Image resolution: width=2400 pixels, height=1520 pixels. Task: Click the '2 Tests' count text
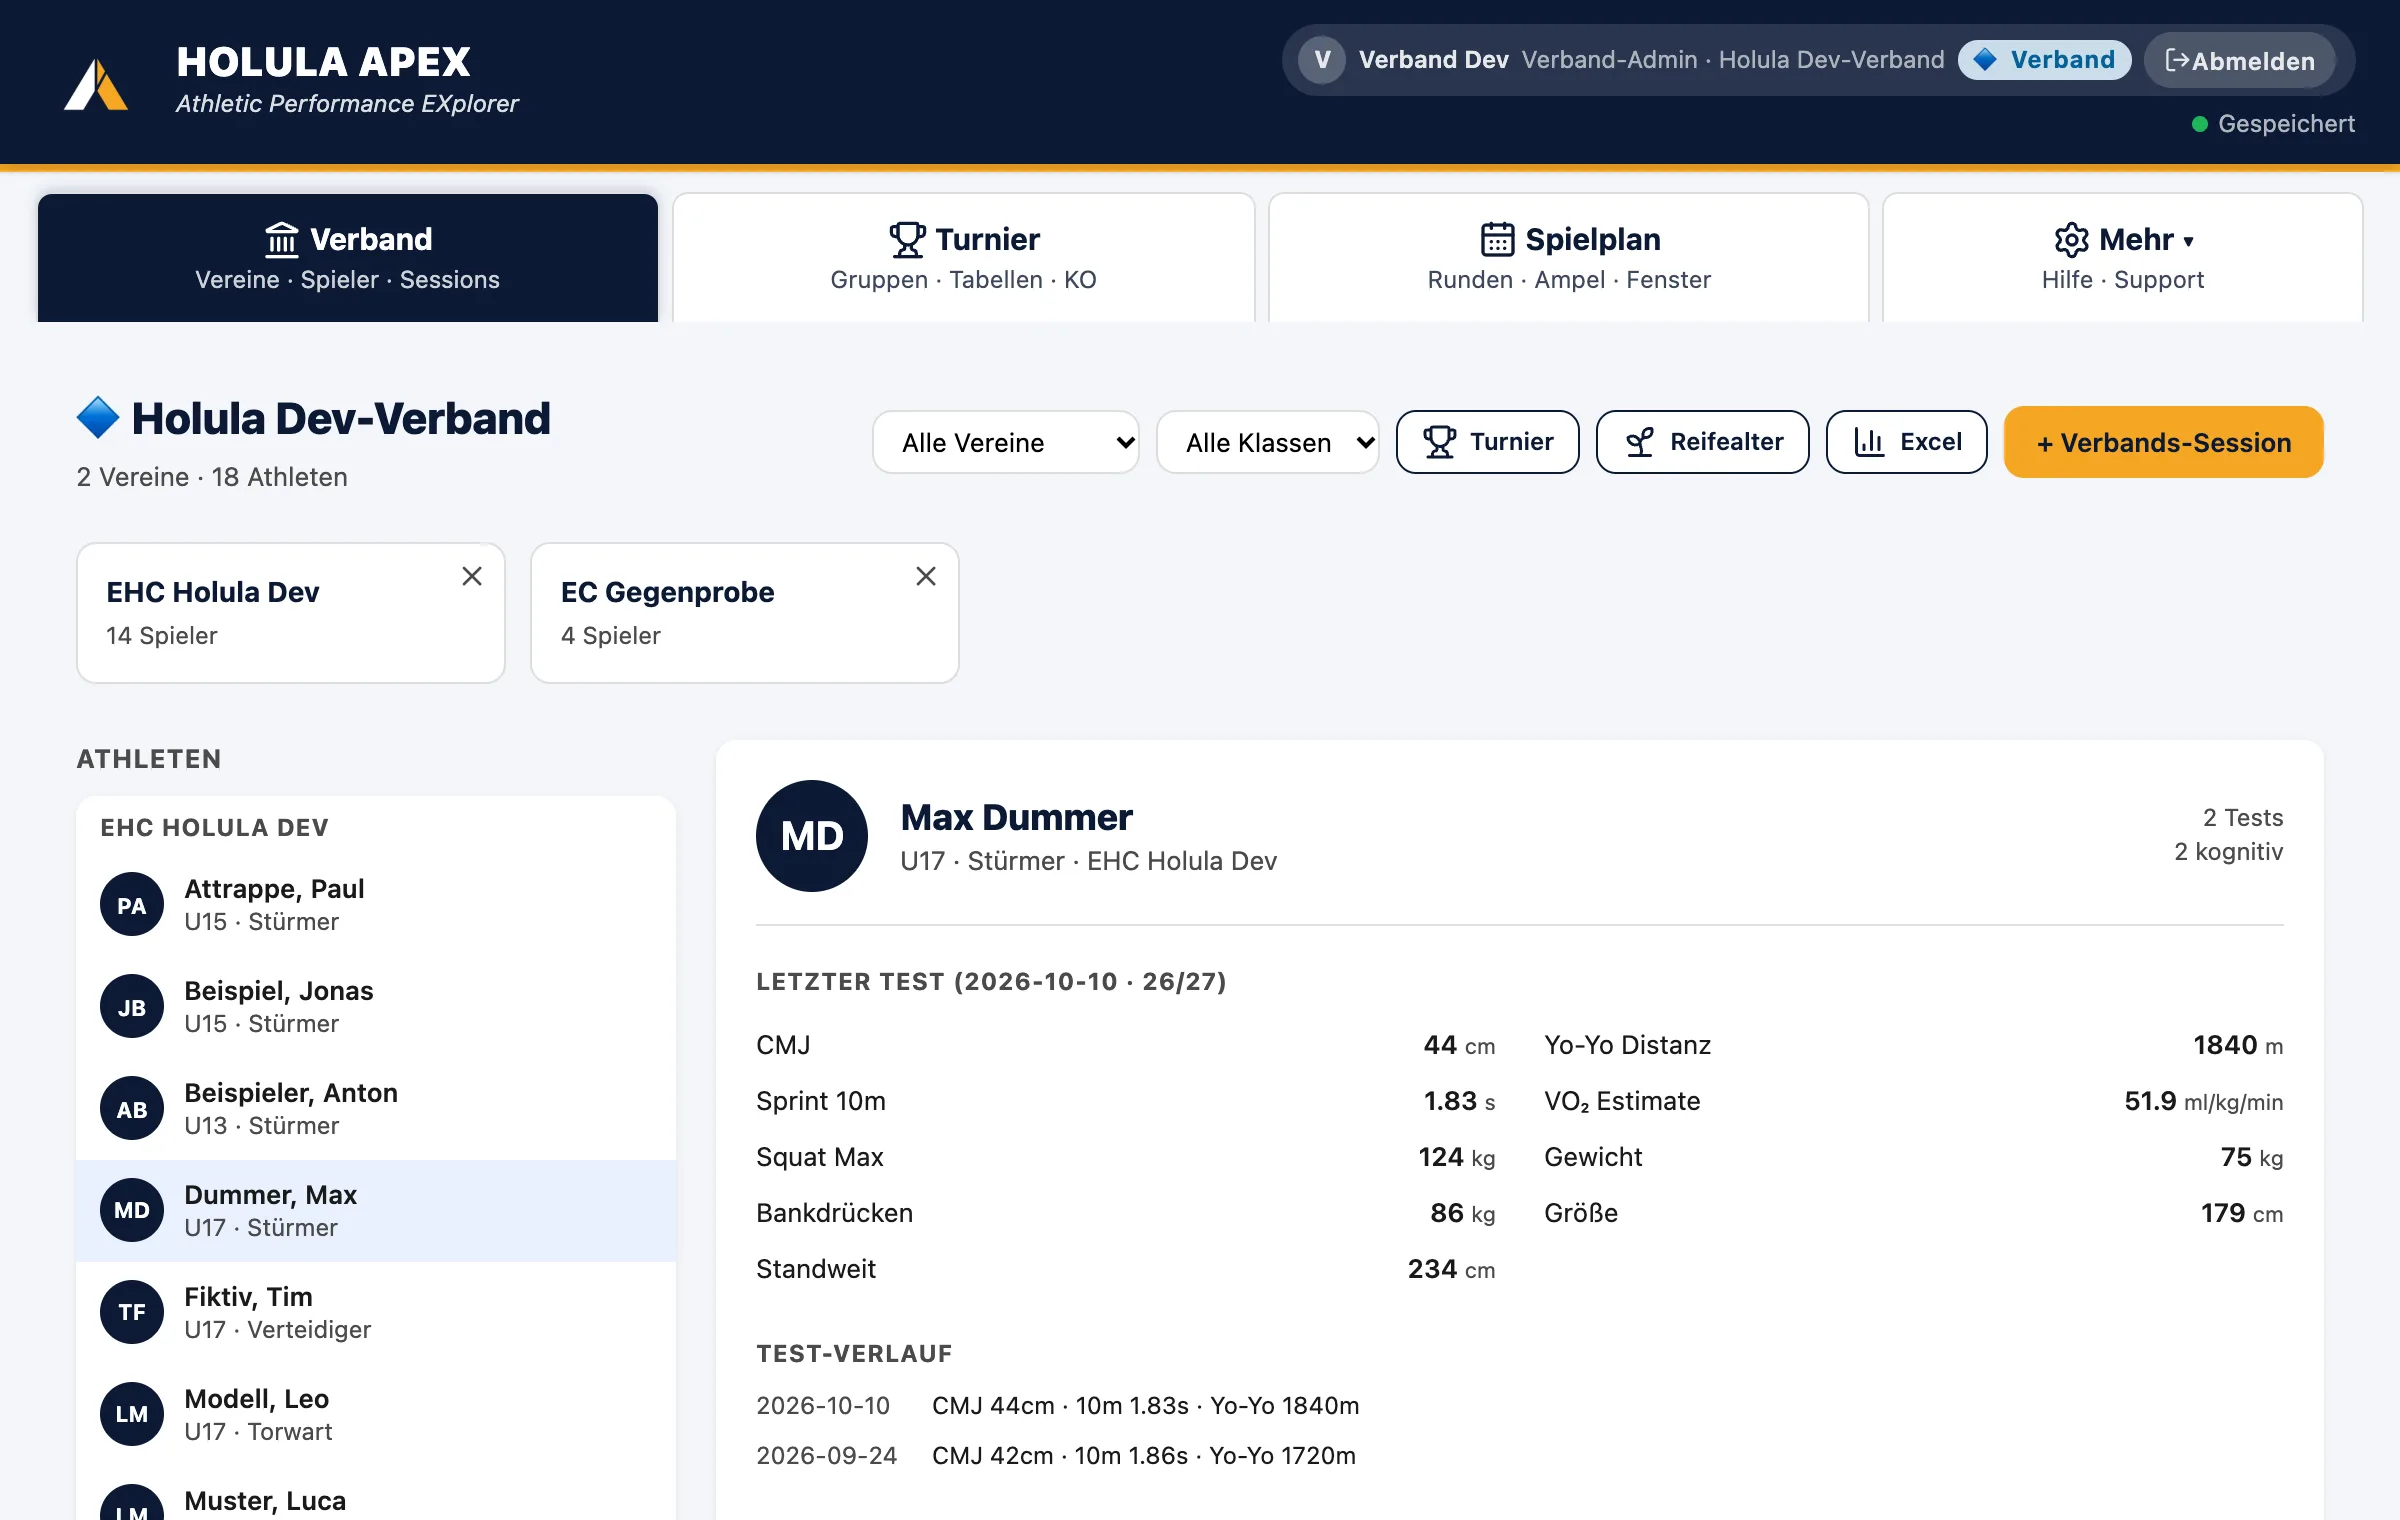coord(2243,818)
